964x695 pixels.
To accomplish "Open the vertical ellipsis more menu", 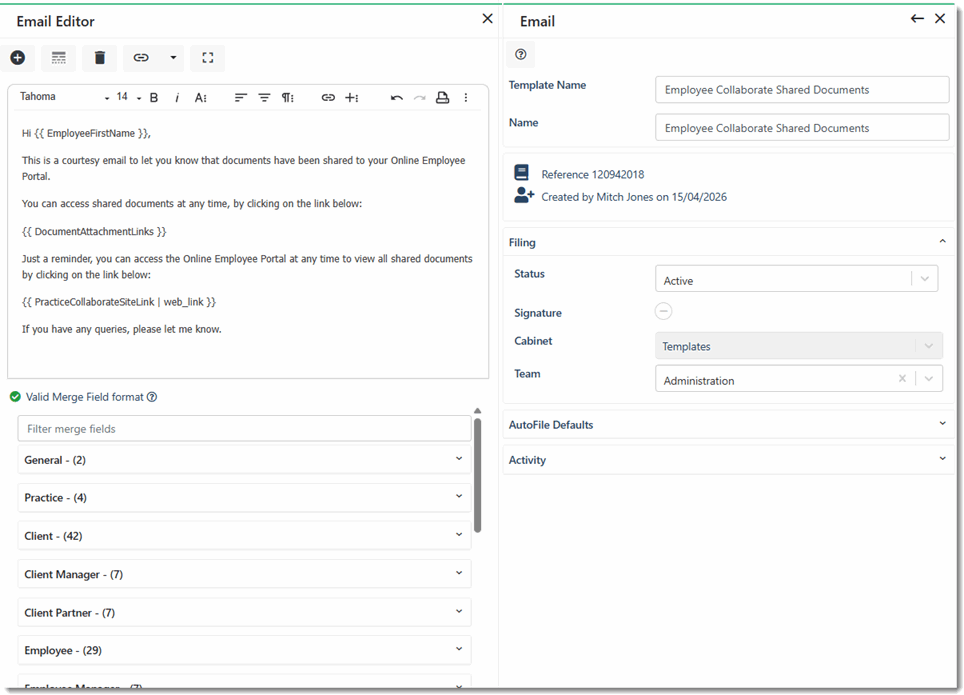I will pyautogui.click(x=466, y=98).
